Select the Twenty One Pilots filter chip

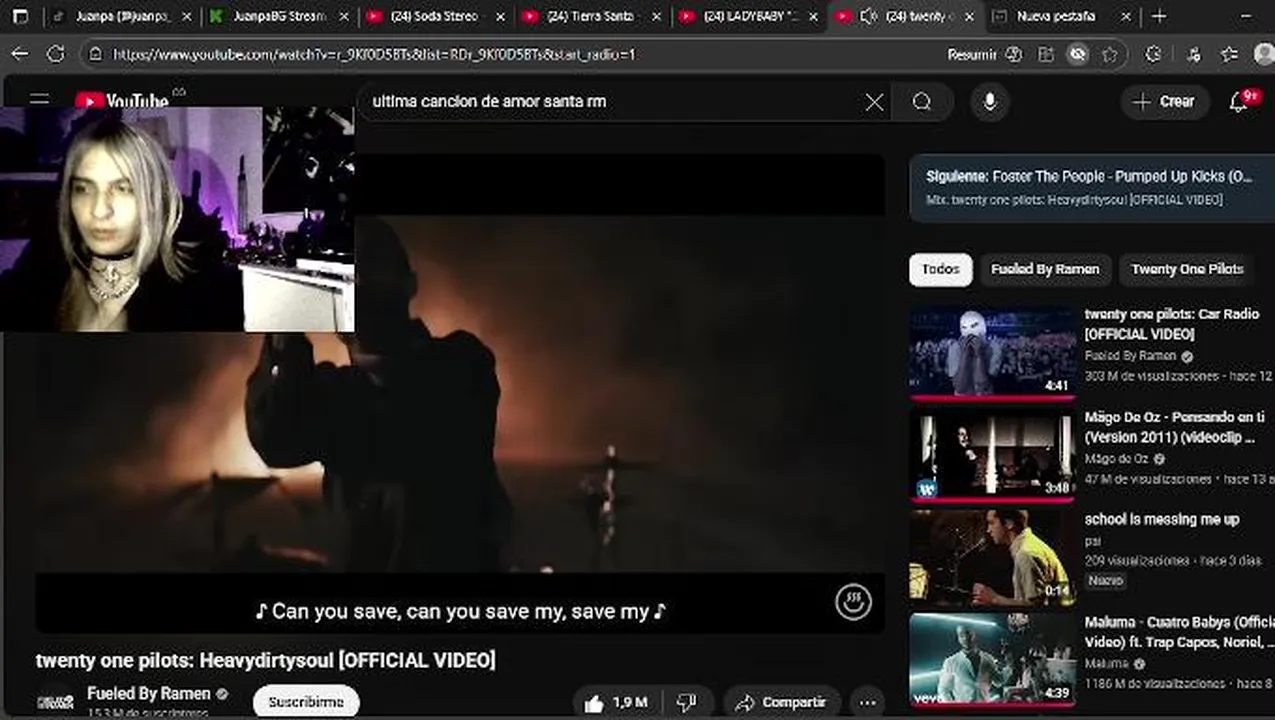pyautogui.click(x=1187, y=269)
